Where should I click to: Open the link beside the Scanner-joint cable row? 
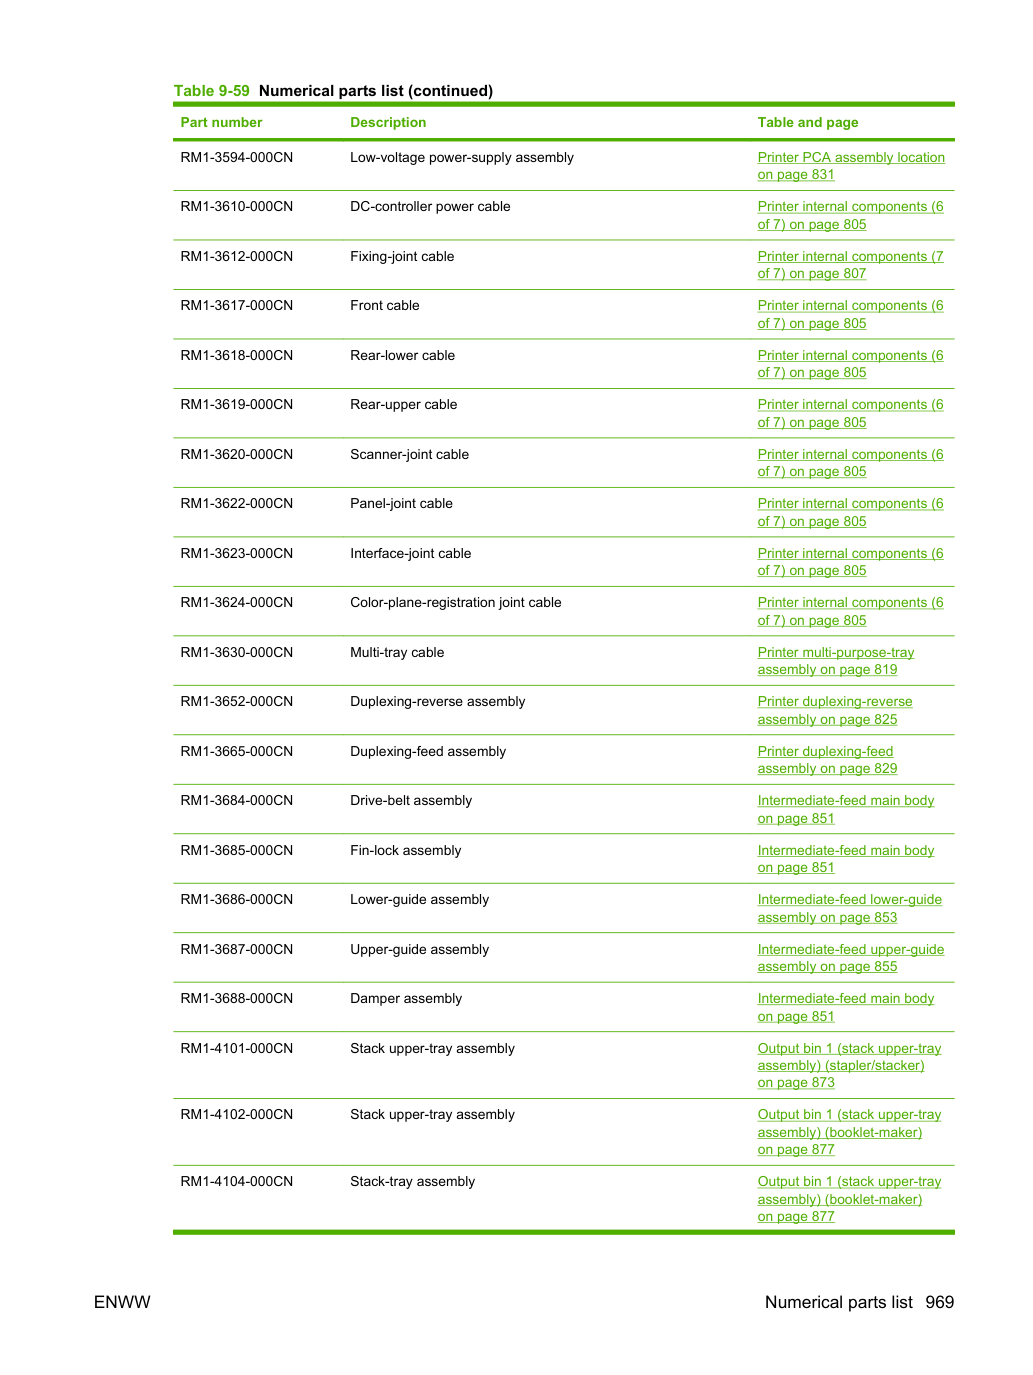pyautogui.click(x=850, y=463)
